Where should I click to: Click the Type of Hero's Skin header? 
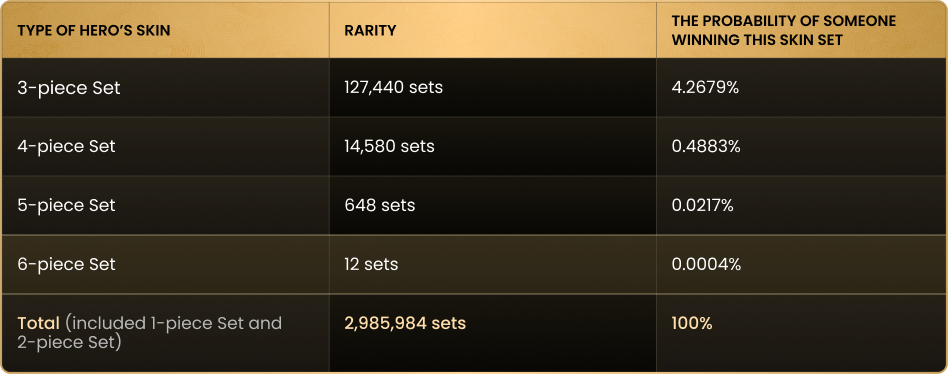click(x=94, y=30)
